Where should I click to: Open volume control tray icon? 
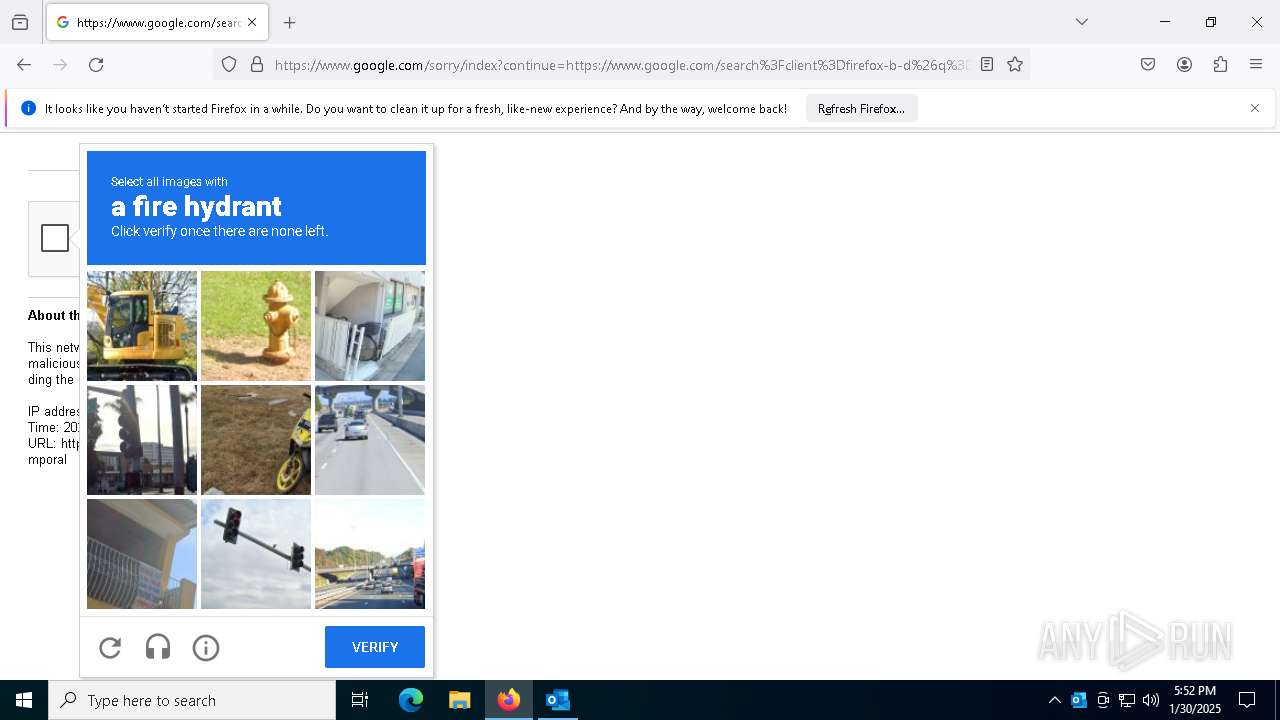click(x=1151, y=700)
